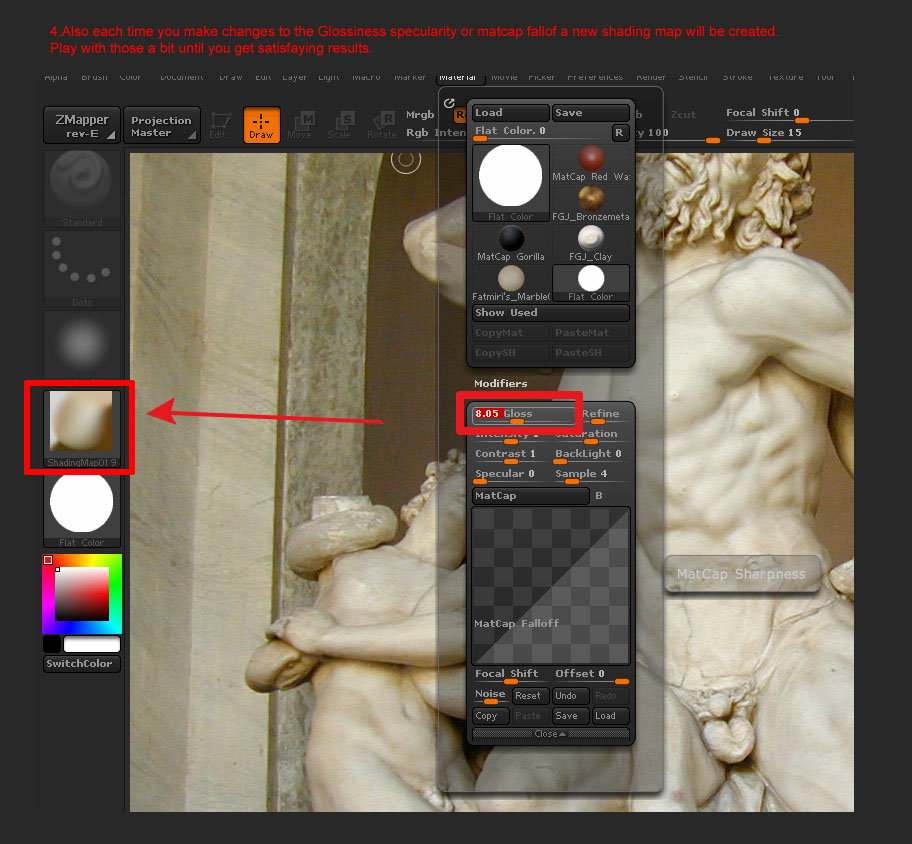912x844 pixels.
Task: Select the orange Draw tool
Action: (261, 125)
